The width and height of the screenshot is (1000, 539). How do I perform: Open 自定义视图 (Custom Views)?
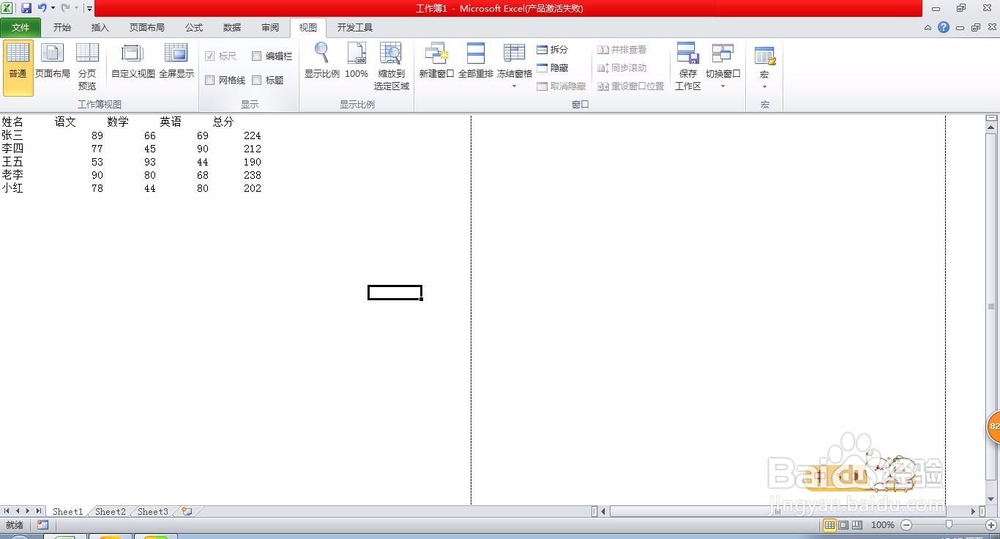[133, 61]
